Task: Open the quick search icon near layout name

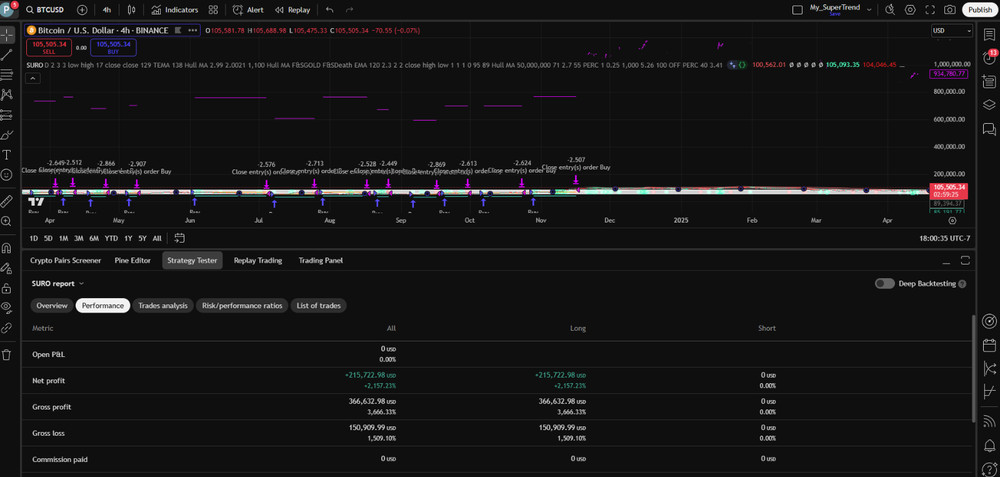Action: [x=890, y=10]
